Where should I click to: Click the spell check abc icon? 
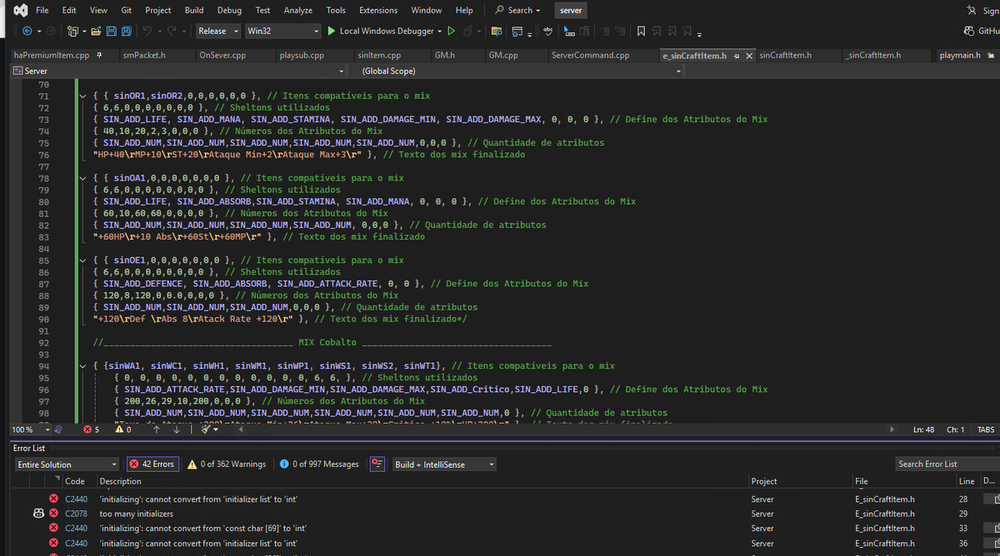click(548, 31)
